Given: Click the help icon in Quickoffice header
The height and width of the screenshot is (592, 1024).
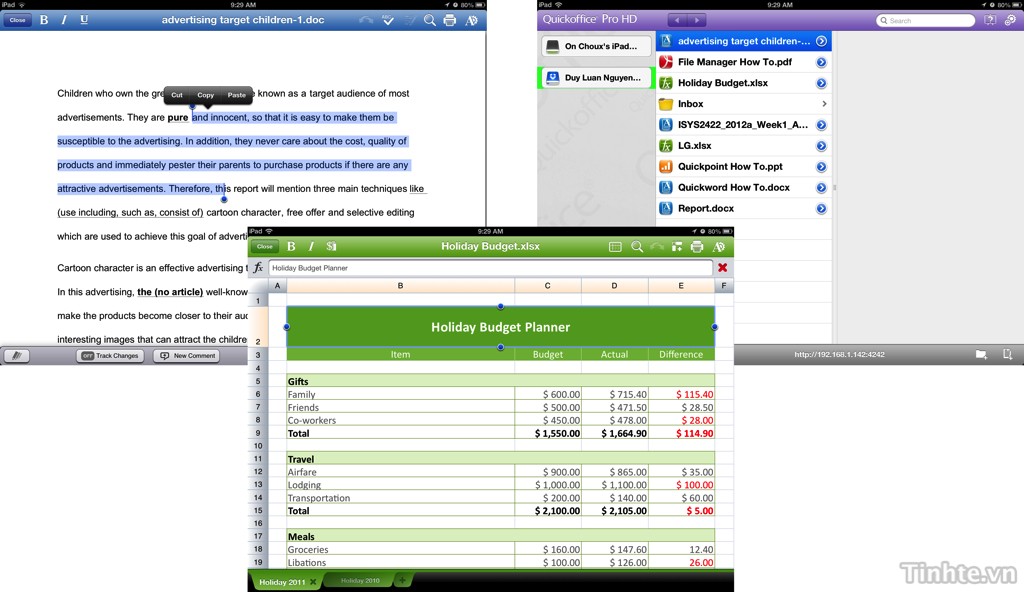Looking at the screenshot, I should point(989,20).
